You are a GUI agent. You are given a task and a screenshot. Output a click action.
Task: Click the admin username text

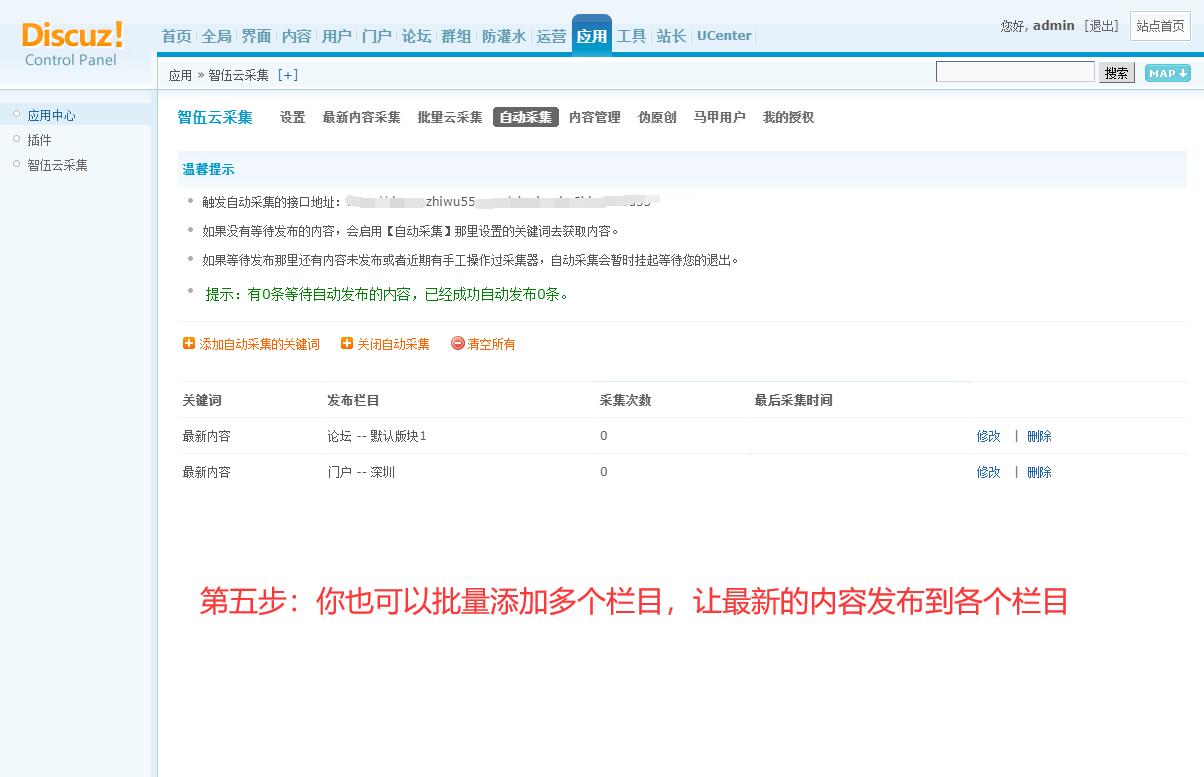coord(1054,26)
